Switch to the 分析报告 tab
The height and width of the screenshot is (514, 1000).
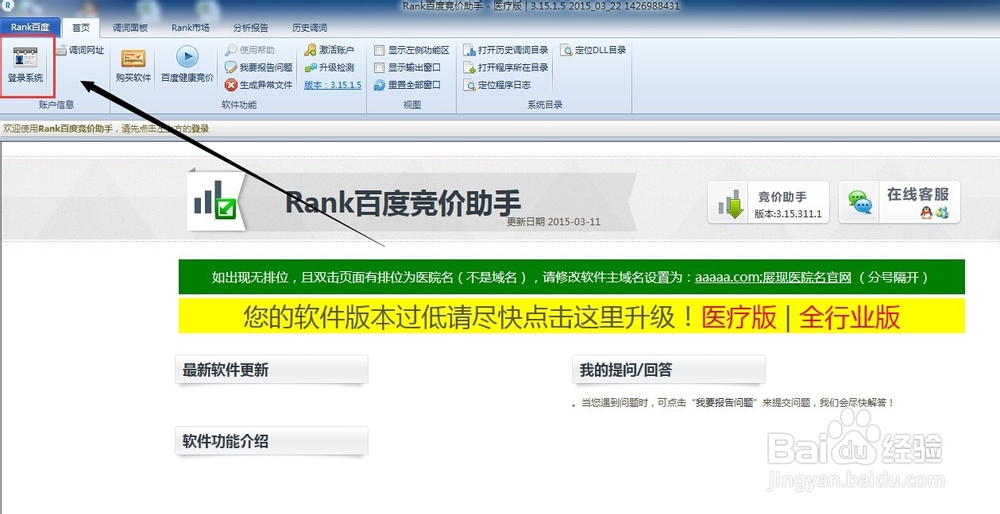[251, 27]
